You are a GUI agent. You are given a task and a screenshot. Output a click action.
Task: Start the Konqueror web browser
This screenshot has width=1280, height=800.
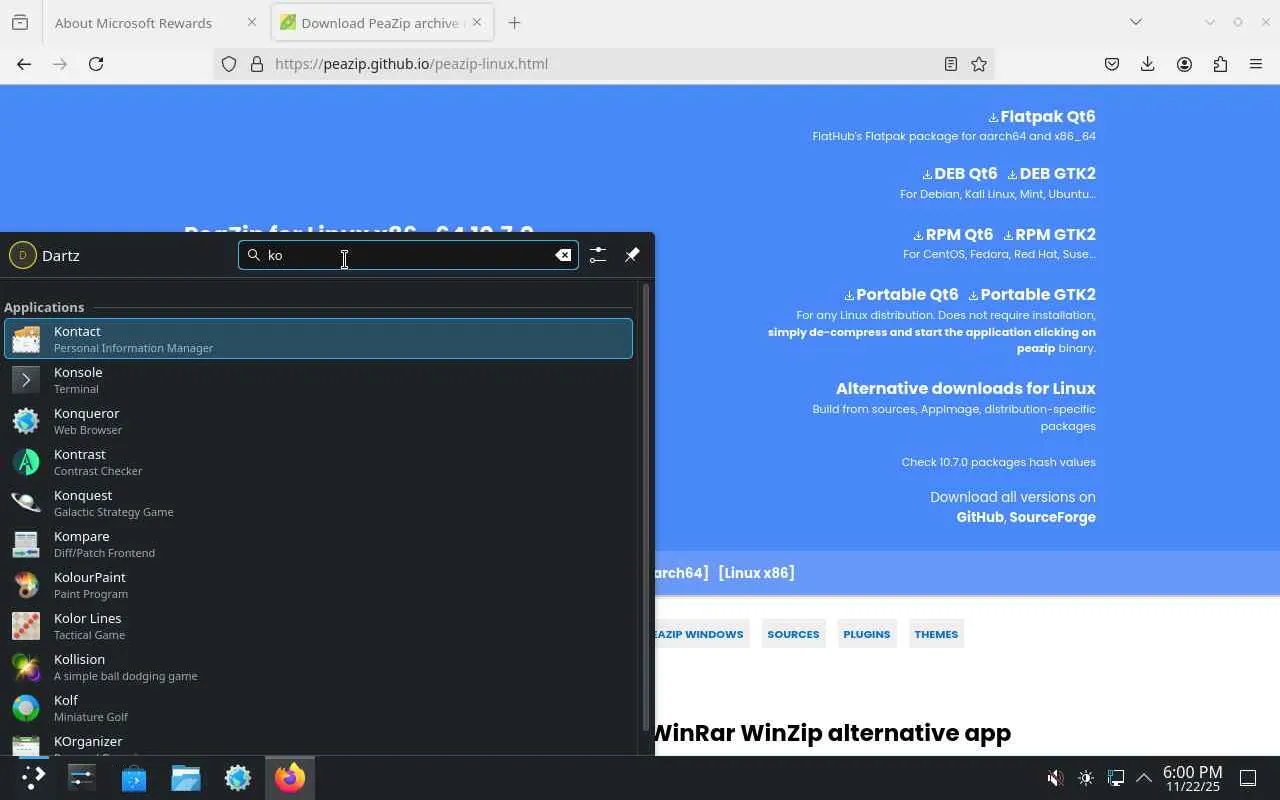point(318,421)
